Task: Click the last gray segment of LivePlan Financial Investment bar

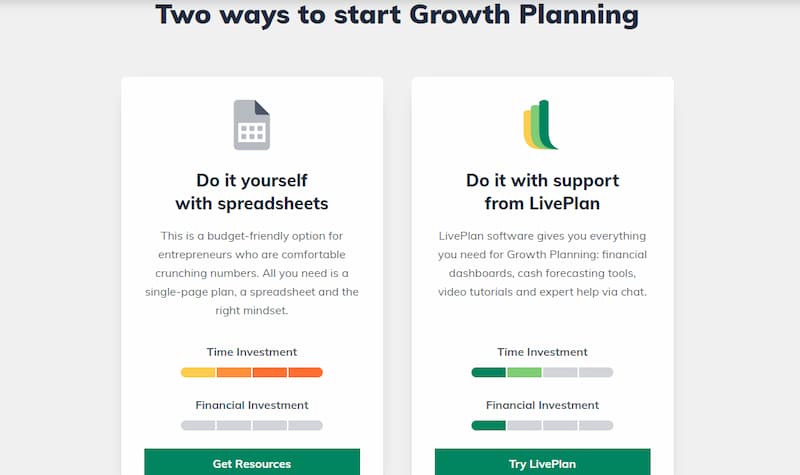Action: pos(596,426)
